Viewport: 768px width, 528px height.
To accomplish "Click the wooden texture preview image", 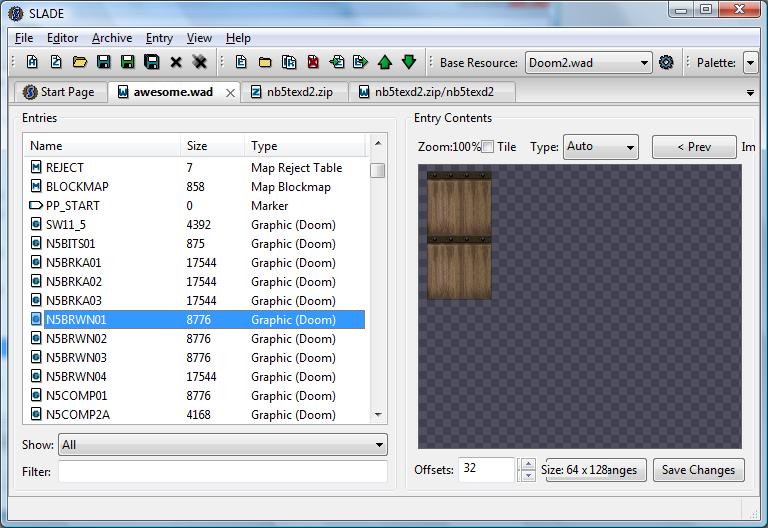I will point(459,235).
